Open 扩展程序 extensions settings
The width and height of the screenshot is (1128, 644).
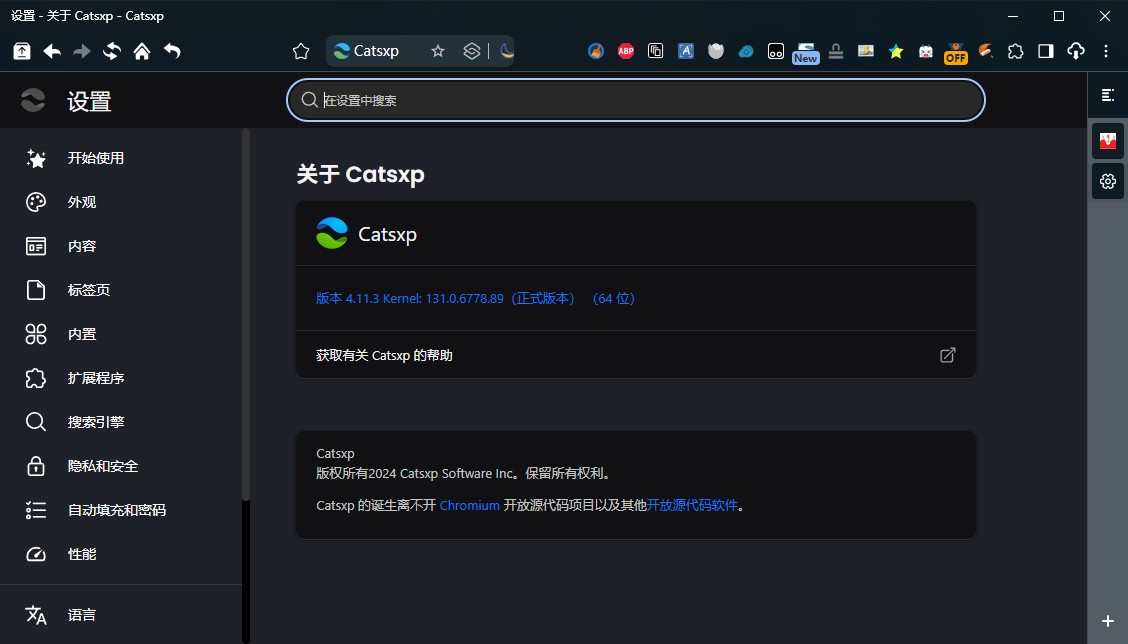[x=96, y=378]
